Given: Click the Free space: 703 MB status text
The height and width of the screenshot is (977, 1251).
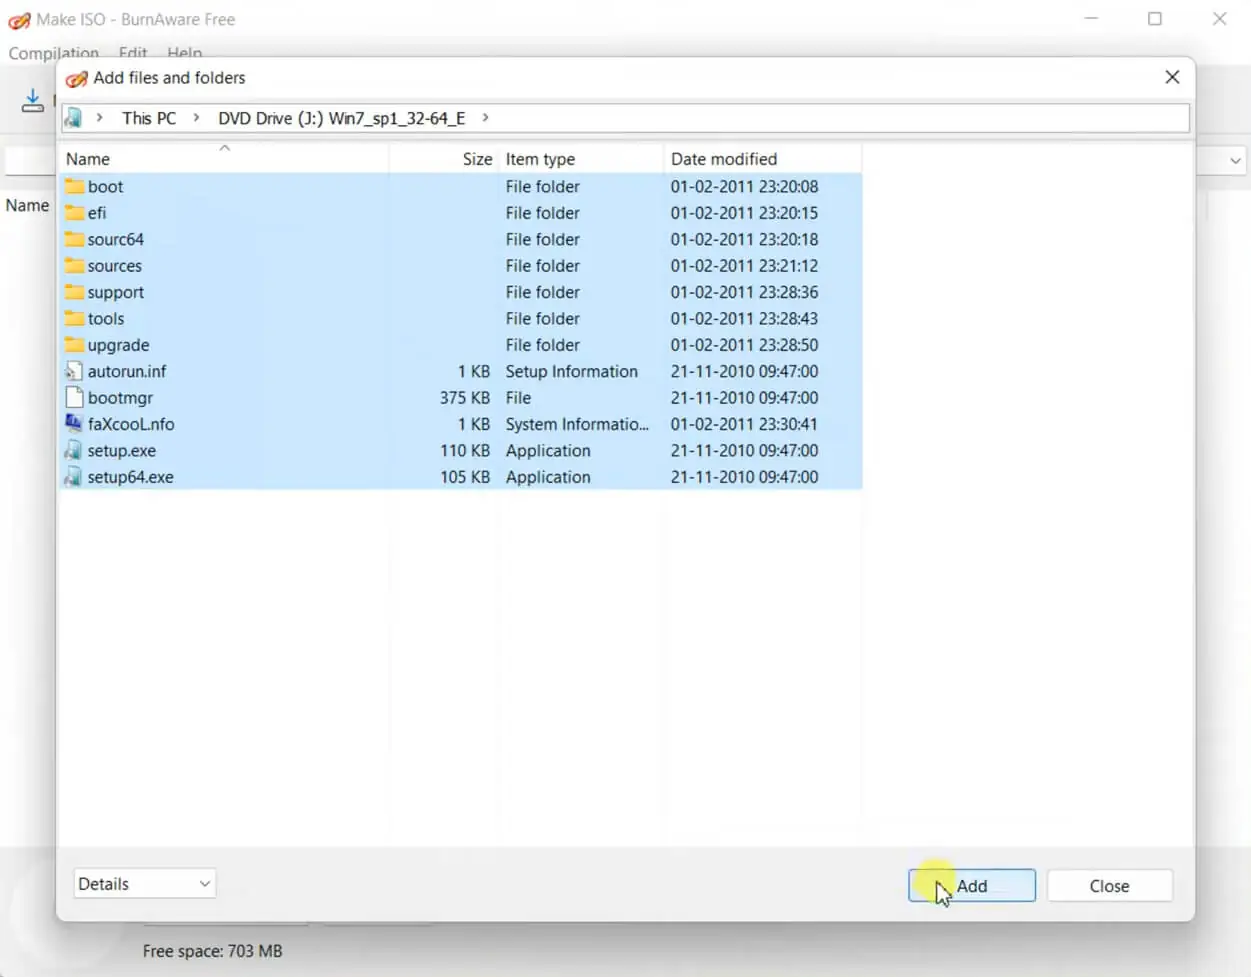Looking at the screenshot, I should [x=212, y=951].
